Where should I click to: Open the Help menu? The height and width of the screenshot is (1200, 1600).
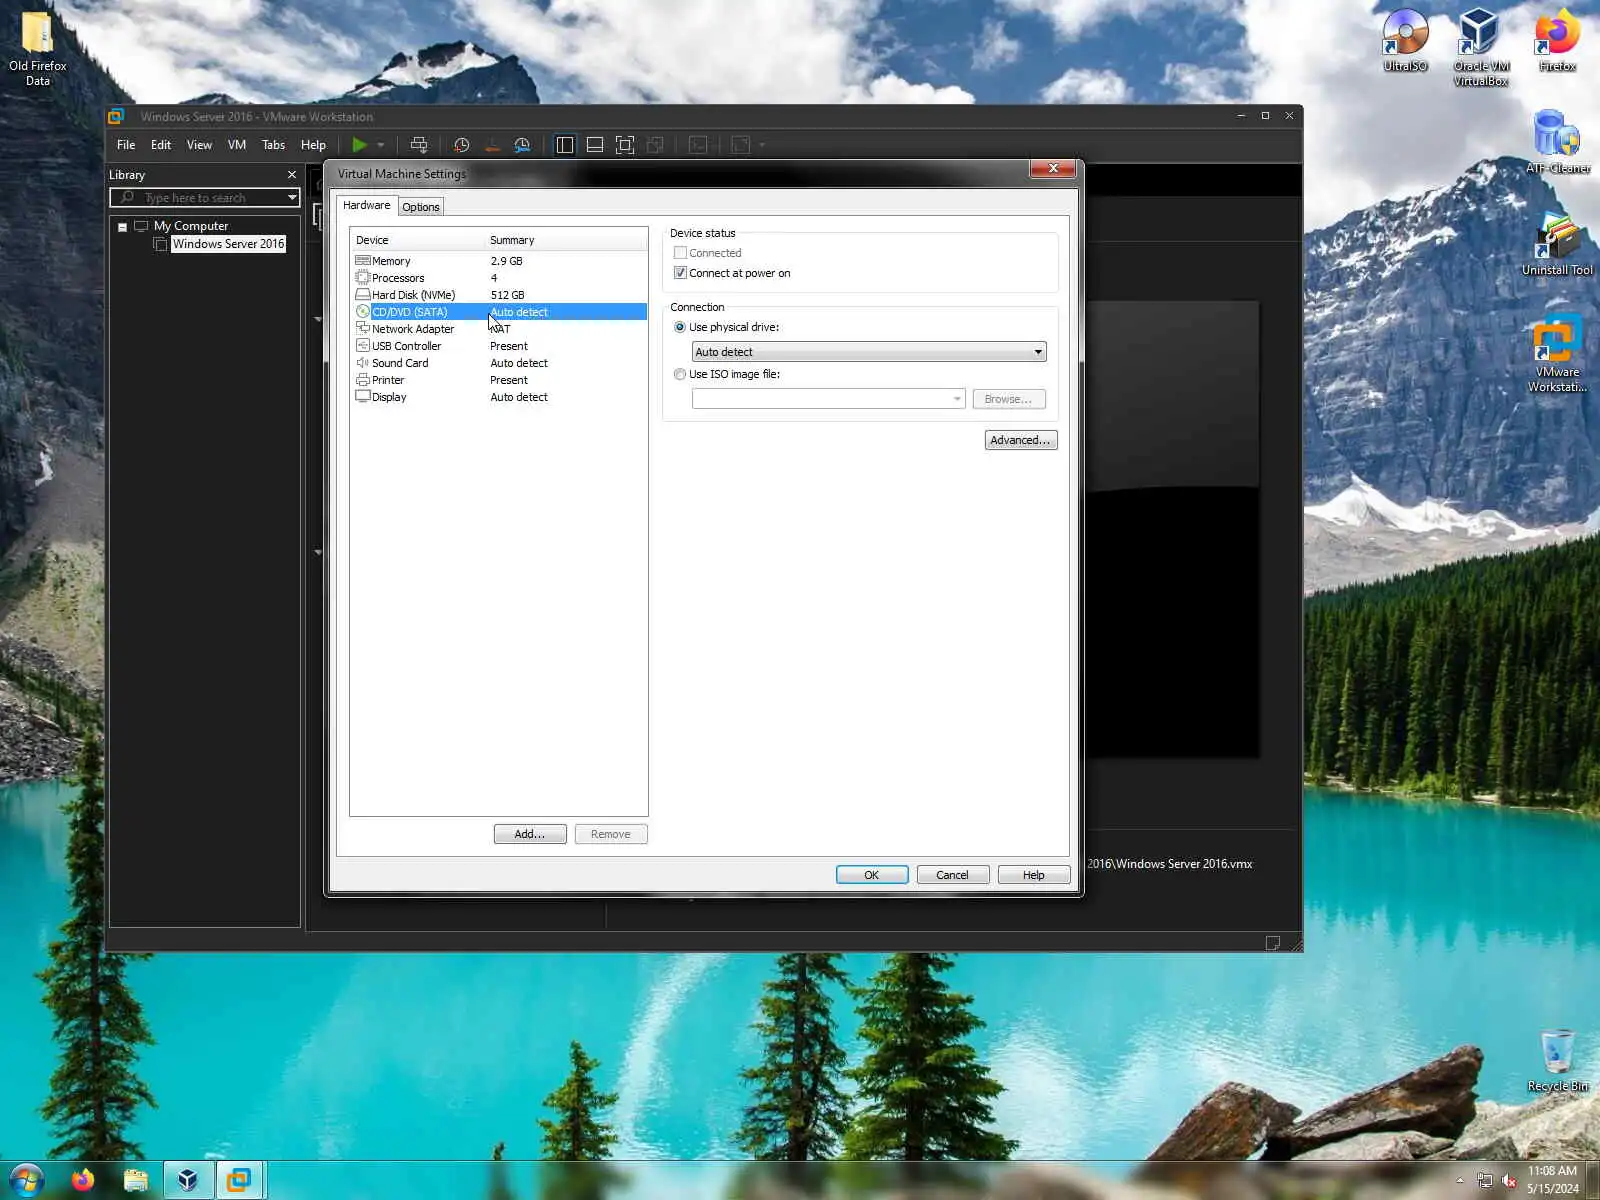(x=313, y=145)
